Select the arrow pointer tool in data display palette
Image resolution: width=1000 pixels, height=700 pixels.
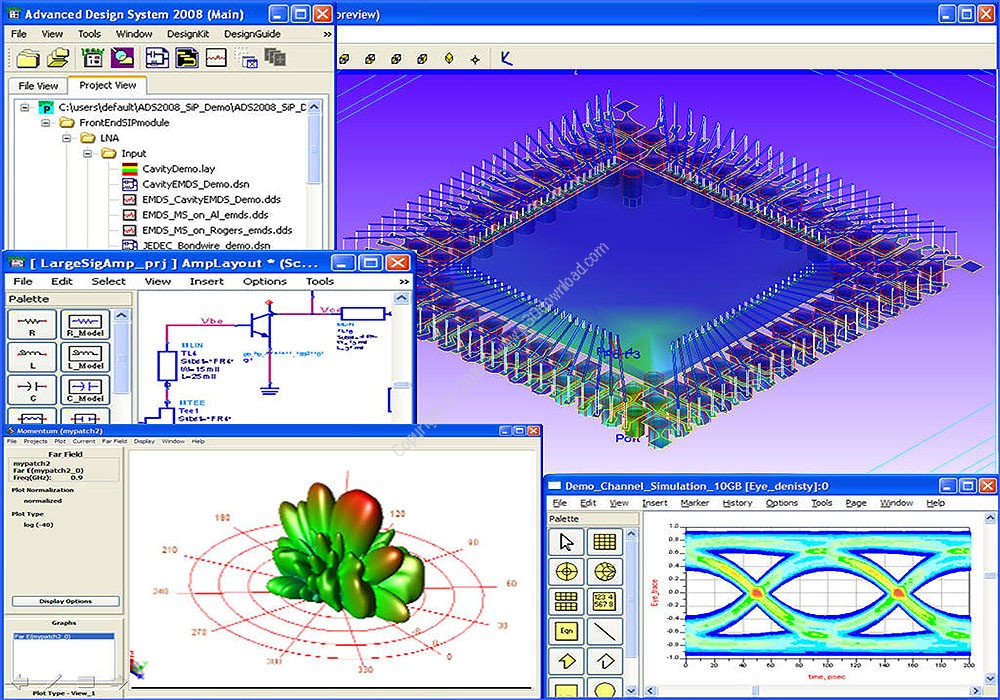click(x=566, y=542)
